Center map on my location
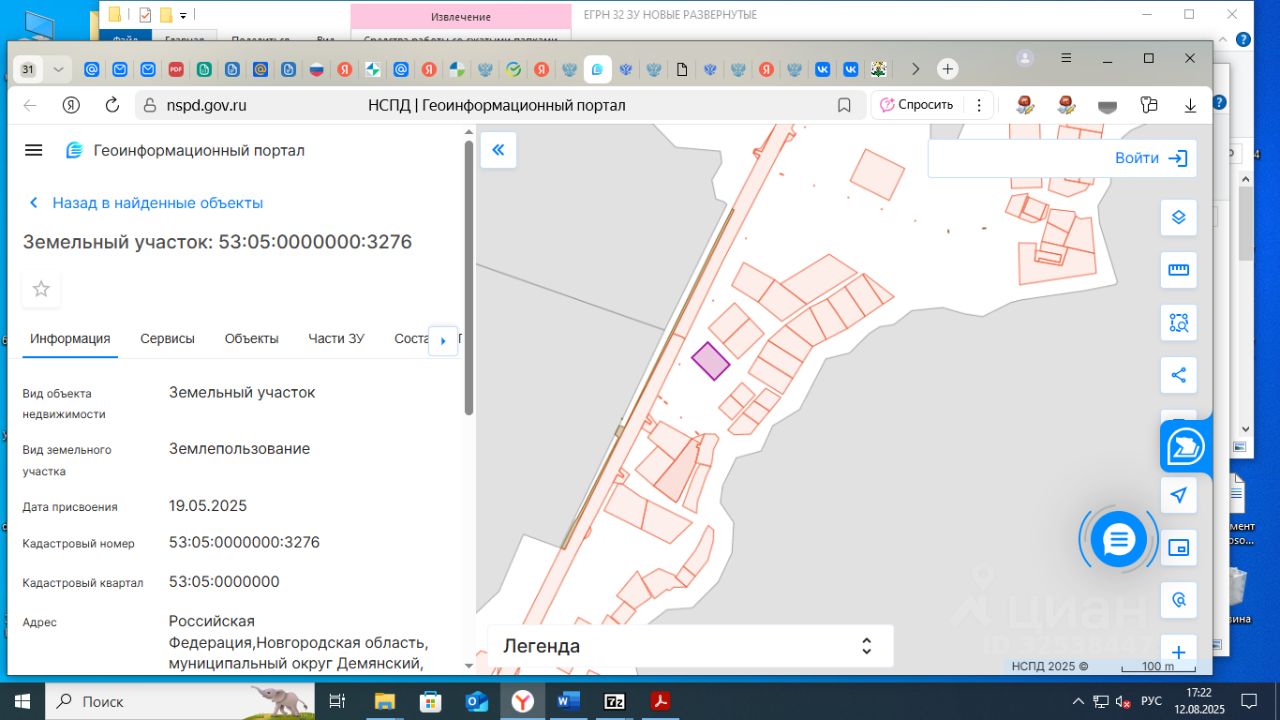The width and height of the screenshot is (1280, 720). click(1178, 495)
